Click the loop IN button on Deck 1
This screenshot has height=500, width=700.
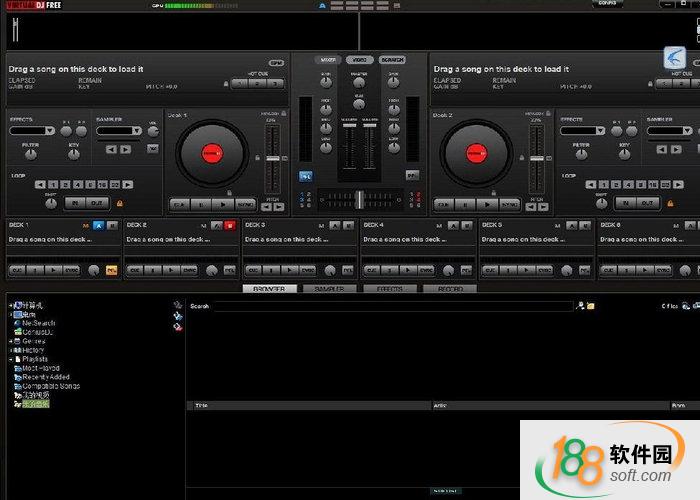pyautogui.click(x=75, y=203)
